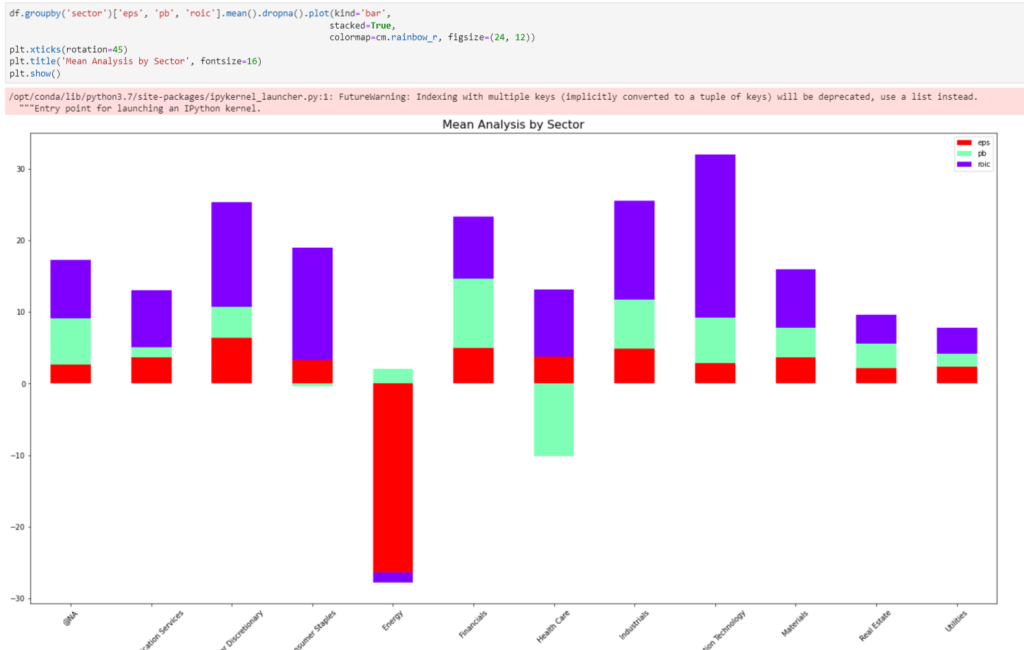Click the green pb legend swatch

964,154
